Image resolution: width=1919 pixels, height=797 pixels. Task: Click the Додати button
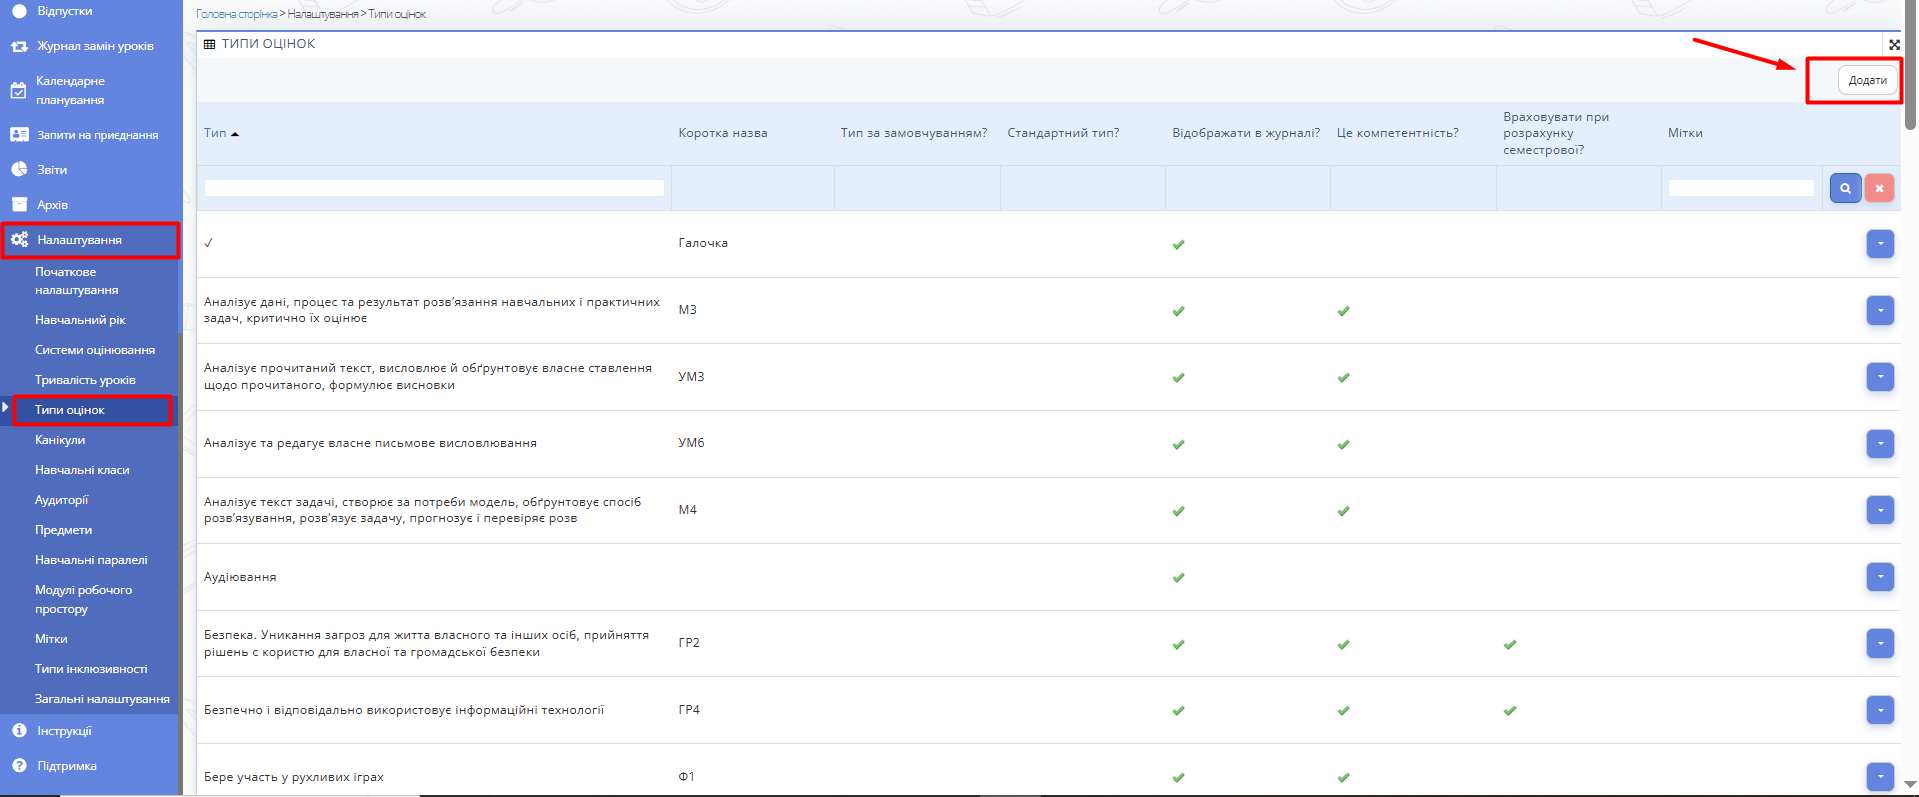click(1867, 80)
